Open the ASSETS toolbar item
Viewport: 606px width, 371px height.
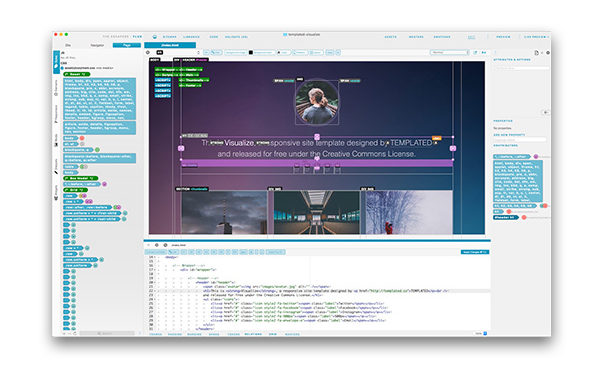coord(390,37)
